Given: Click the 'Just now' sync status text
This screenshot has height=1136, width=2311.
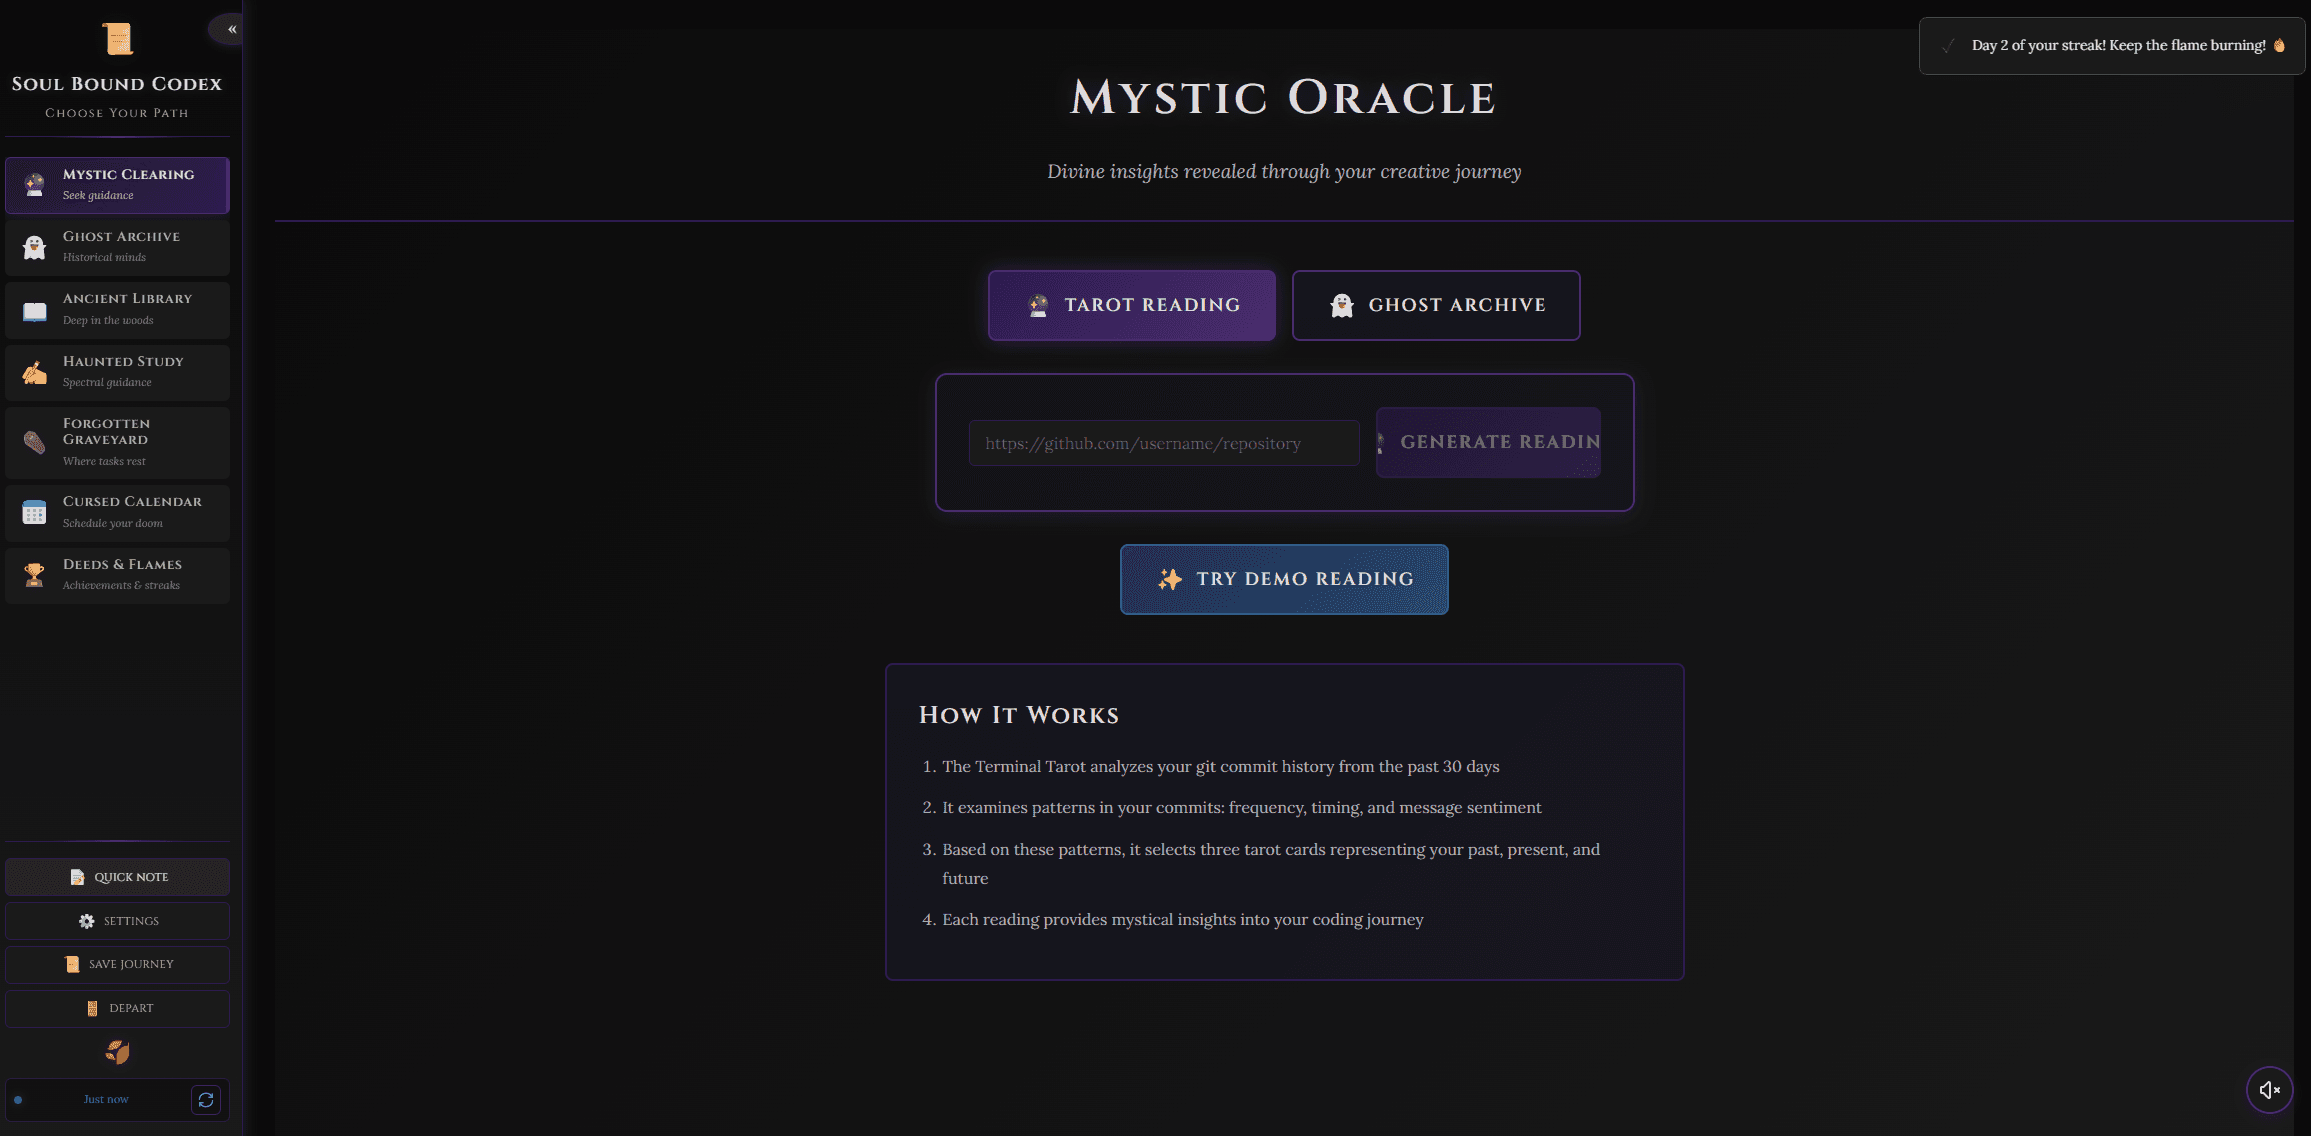Looking at the screenshot, I should click(x=106, y=1099).
